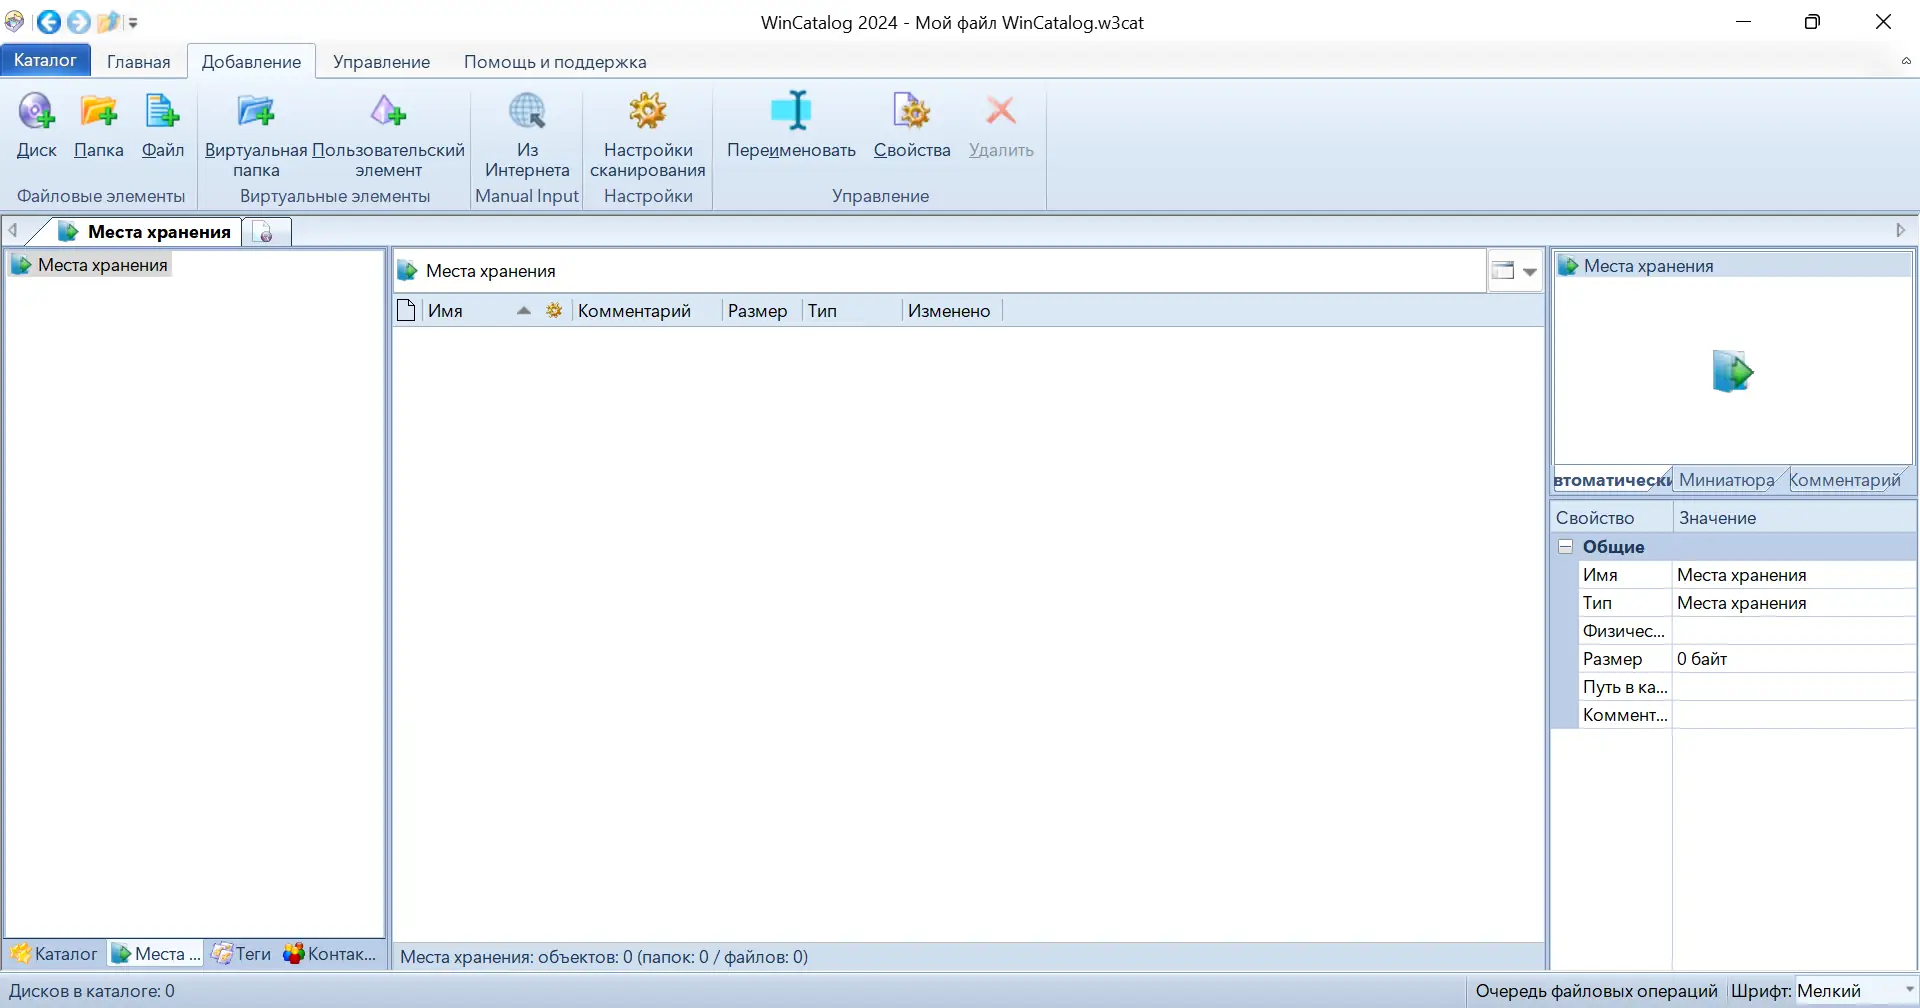Click the Переименовать rename icon
1920x1008 pixels.
[x=791, y=112]
